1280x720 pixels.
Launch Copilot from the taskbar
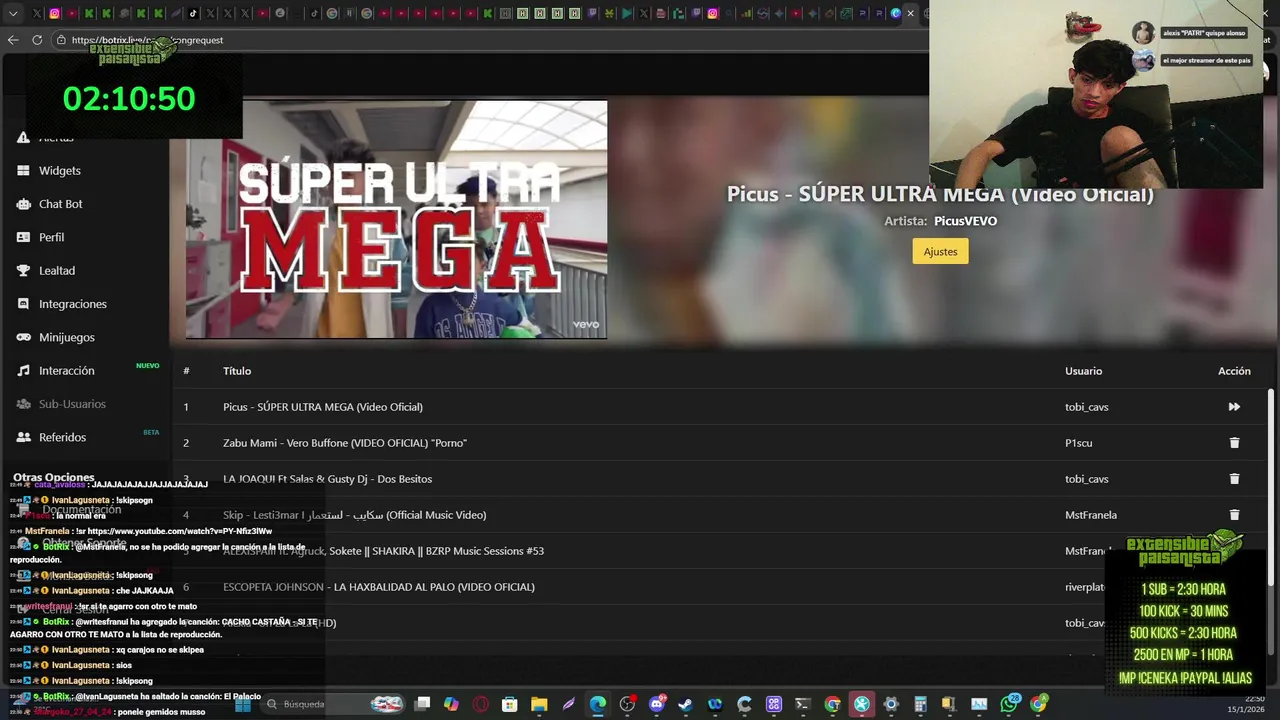pyautogui.click(x=451, y=704)
